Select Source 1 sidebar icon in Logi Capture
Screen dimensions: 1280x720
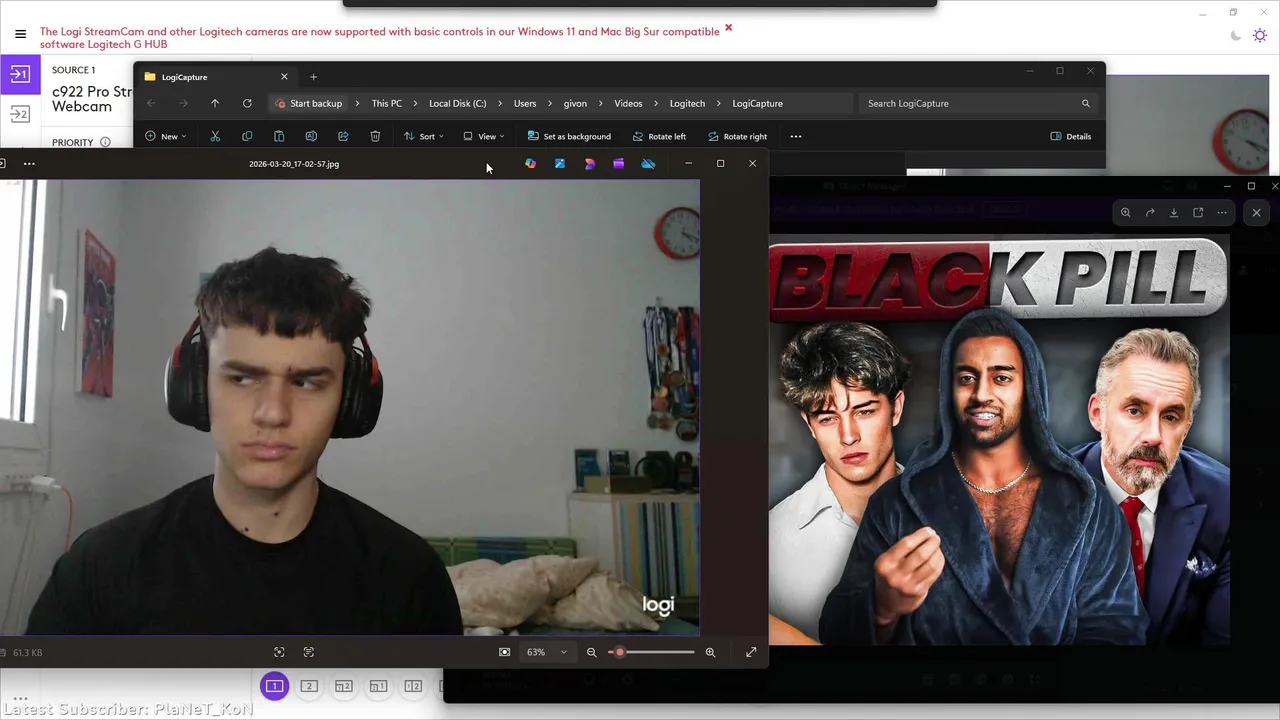(20, 73)
